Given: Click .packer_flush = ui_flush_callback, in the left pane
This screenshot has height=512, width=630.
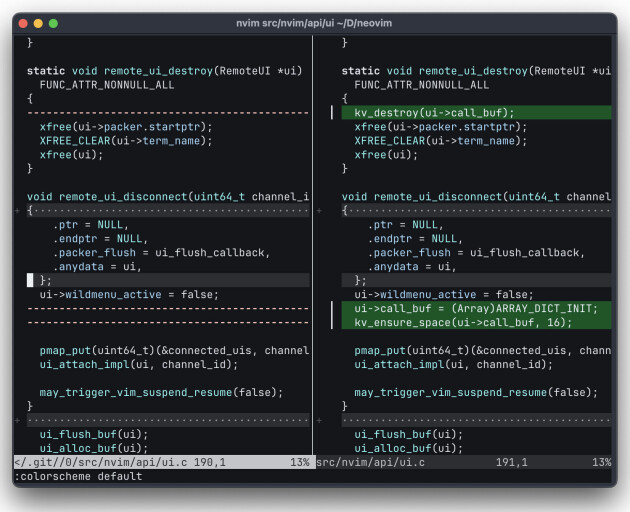Looking at the screenshot, I should click(x=161, y=253).
